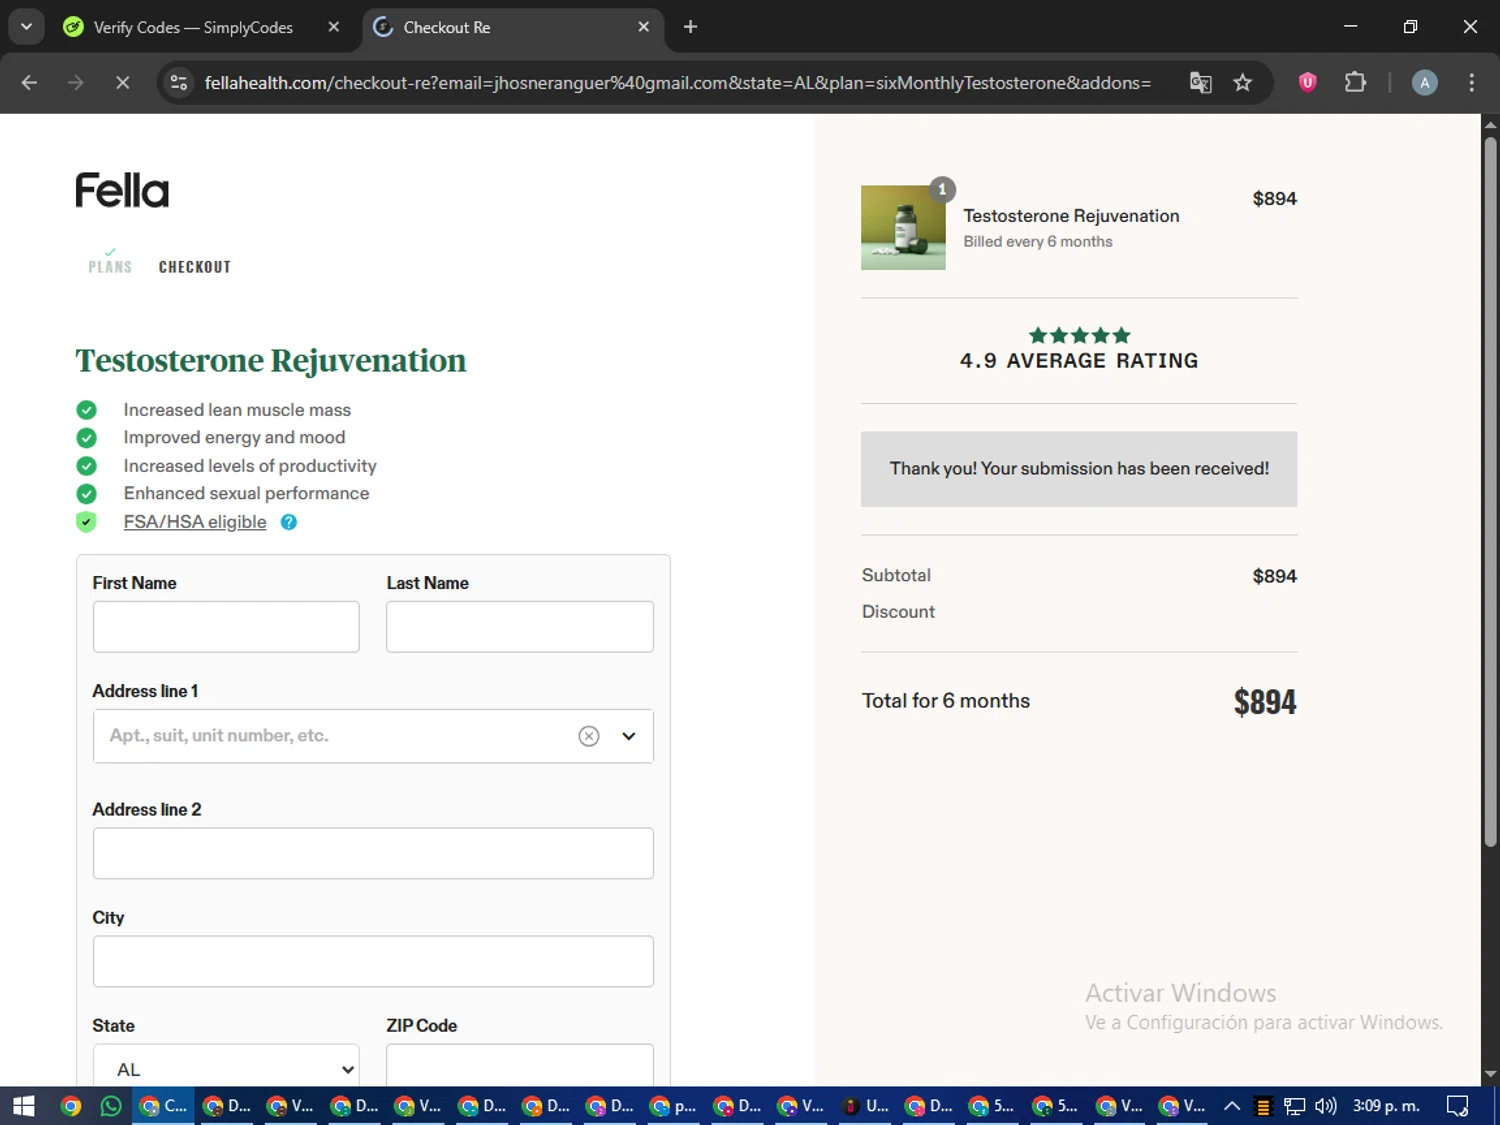Click the 'Testosterone Rejuvenation' green heading
Screen dimensions: 1500x1125
click(271, 361)
